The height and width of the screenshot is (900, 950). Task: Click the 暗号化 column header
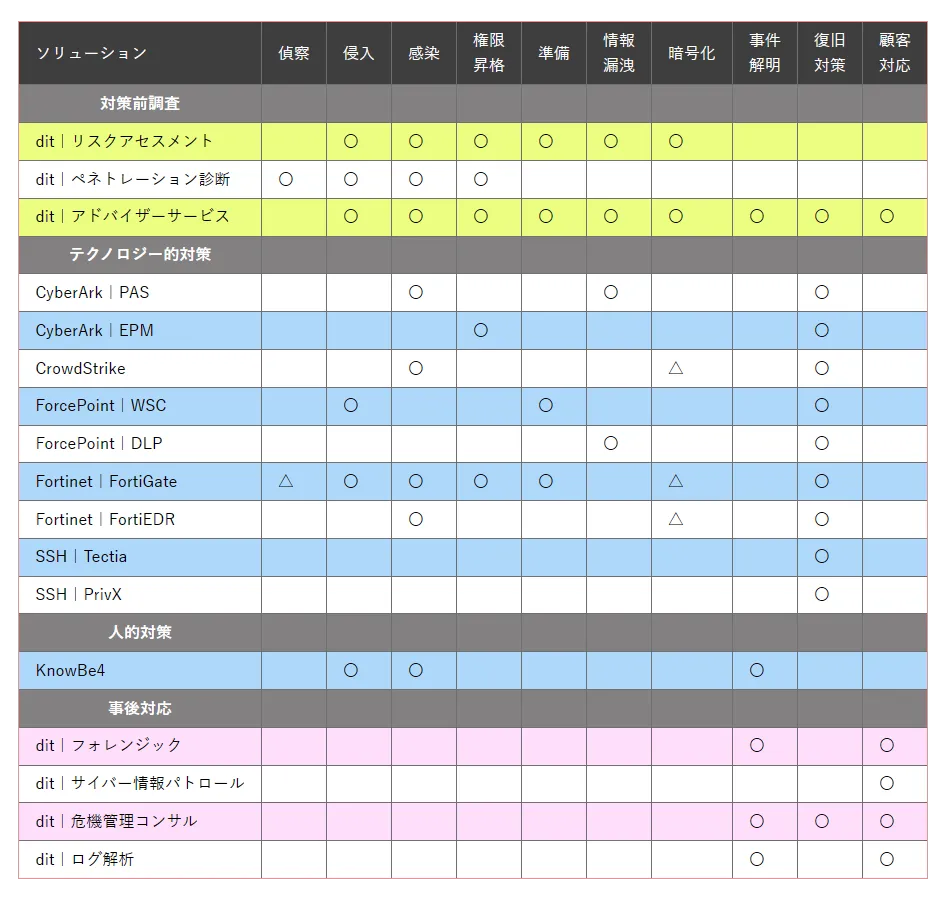click(692, 53)
